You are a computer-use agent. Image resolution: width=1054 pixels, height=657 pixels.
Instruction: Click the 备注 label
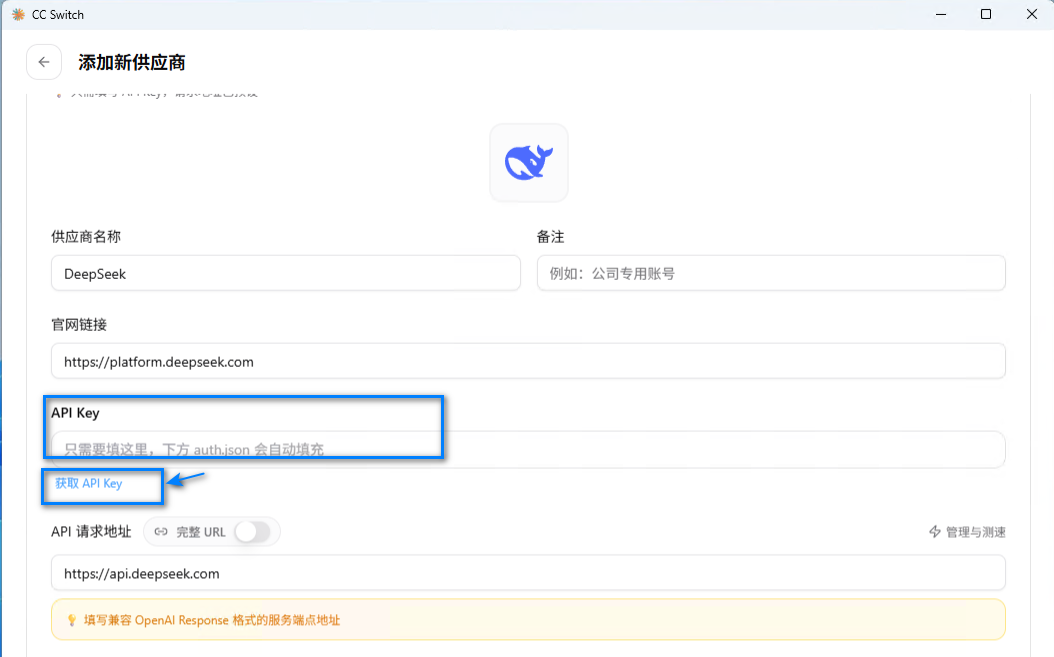(x=551, y=237)
